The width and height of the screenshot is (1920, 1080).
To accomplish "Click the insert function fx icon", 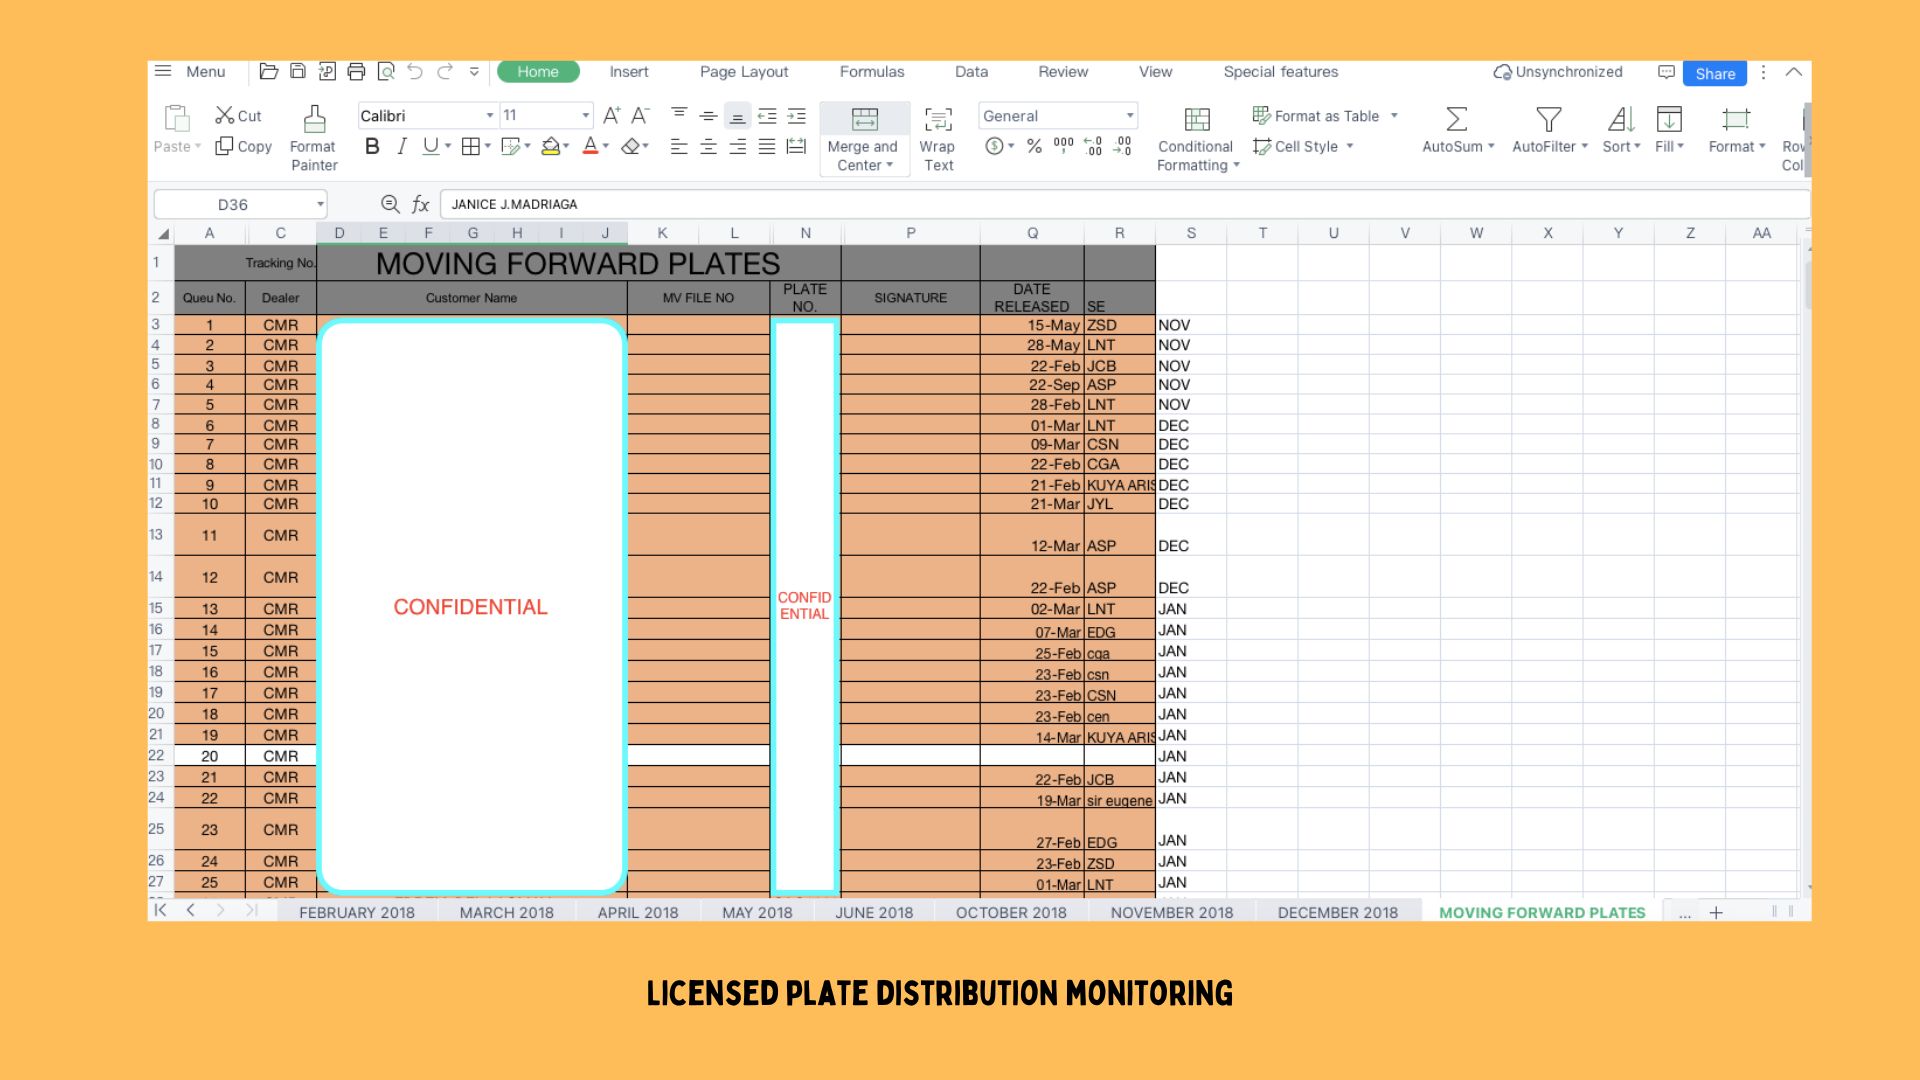I will point(421,205).
